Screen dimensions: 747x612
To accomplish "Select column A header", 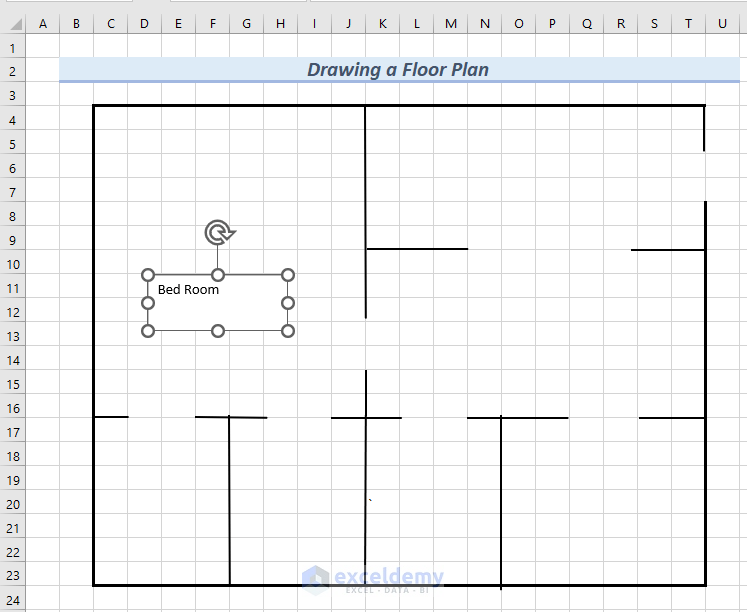I will click(43, 24).
